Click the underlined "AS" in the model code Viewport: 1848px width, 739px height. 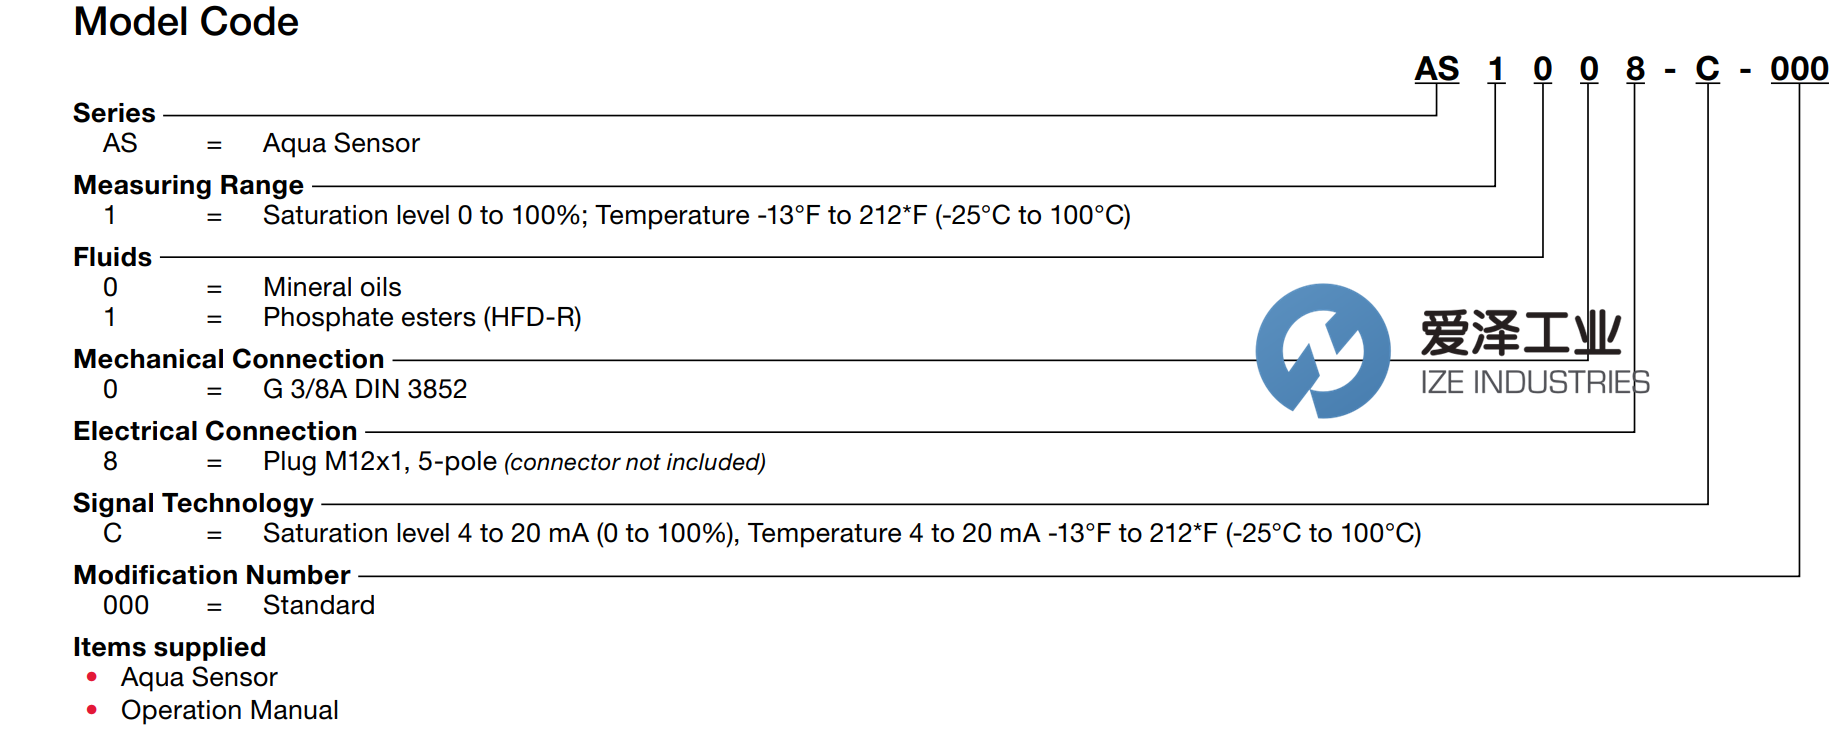1436,69
